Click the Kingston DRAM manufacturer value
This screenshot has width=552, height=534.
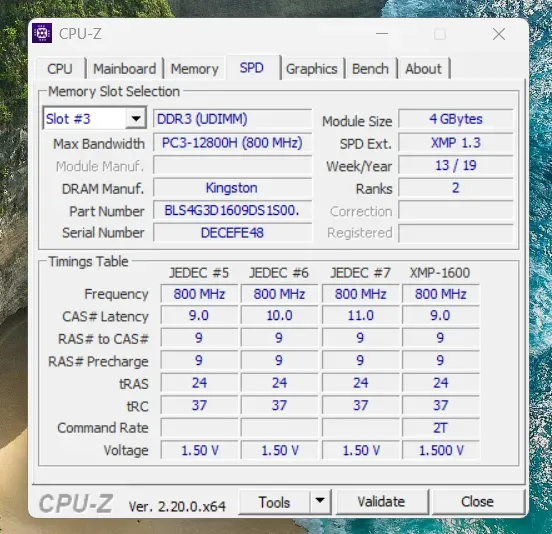click(232, 188)
